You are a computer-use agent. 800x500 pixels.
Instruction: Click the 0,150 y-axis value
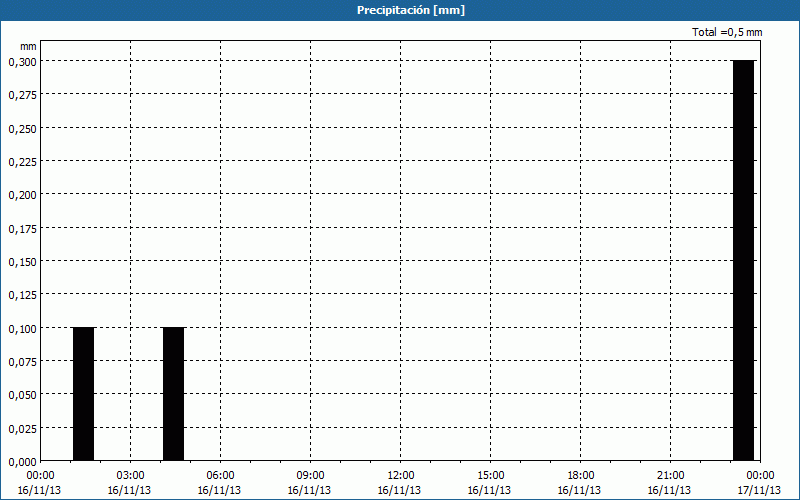[22, 262]
